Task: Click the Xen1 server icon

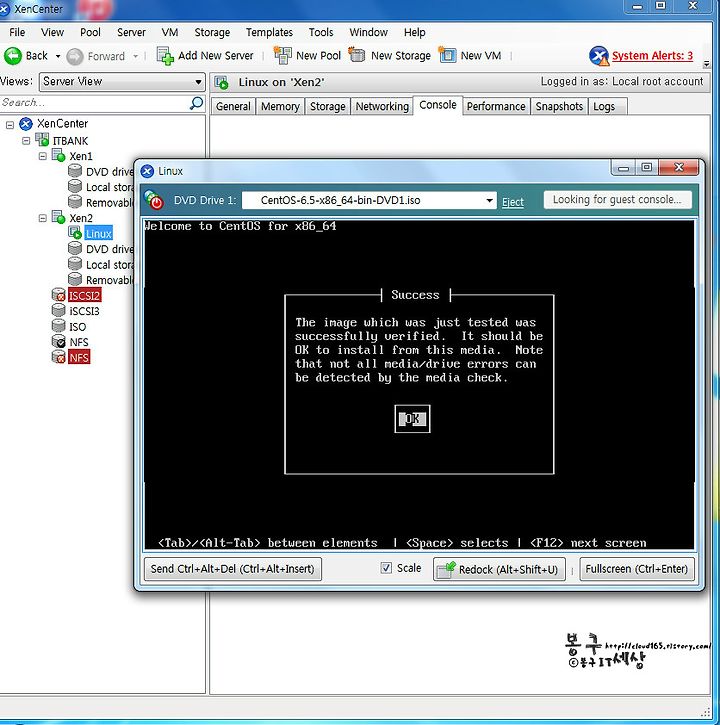Action: tap(58, 155)
